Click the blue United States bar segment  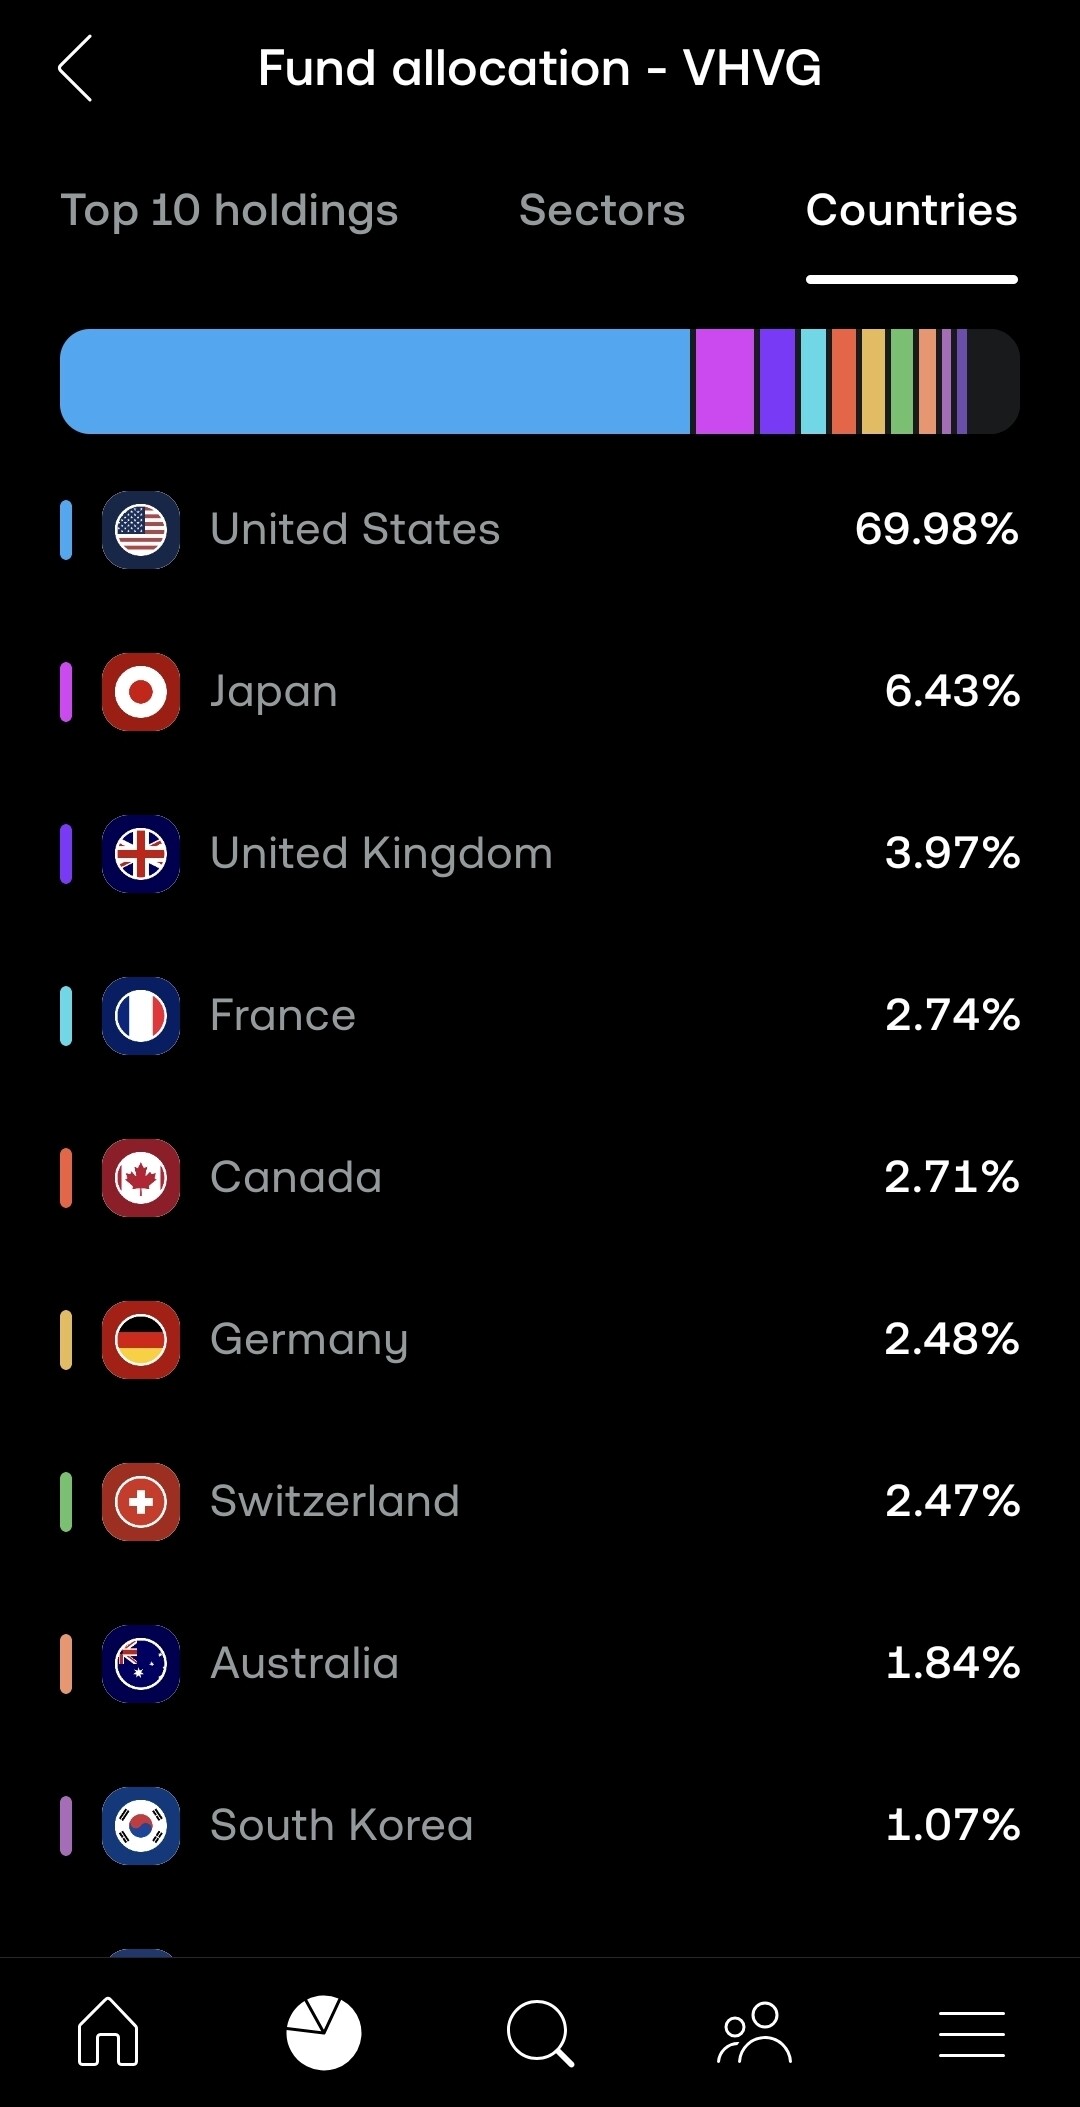click(375, 381)
